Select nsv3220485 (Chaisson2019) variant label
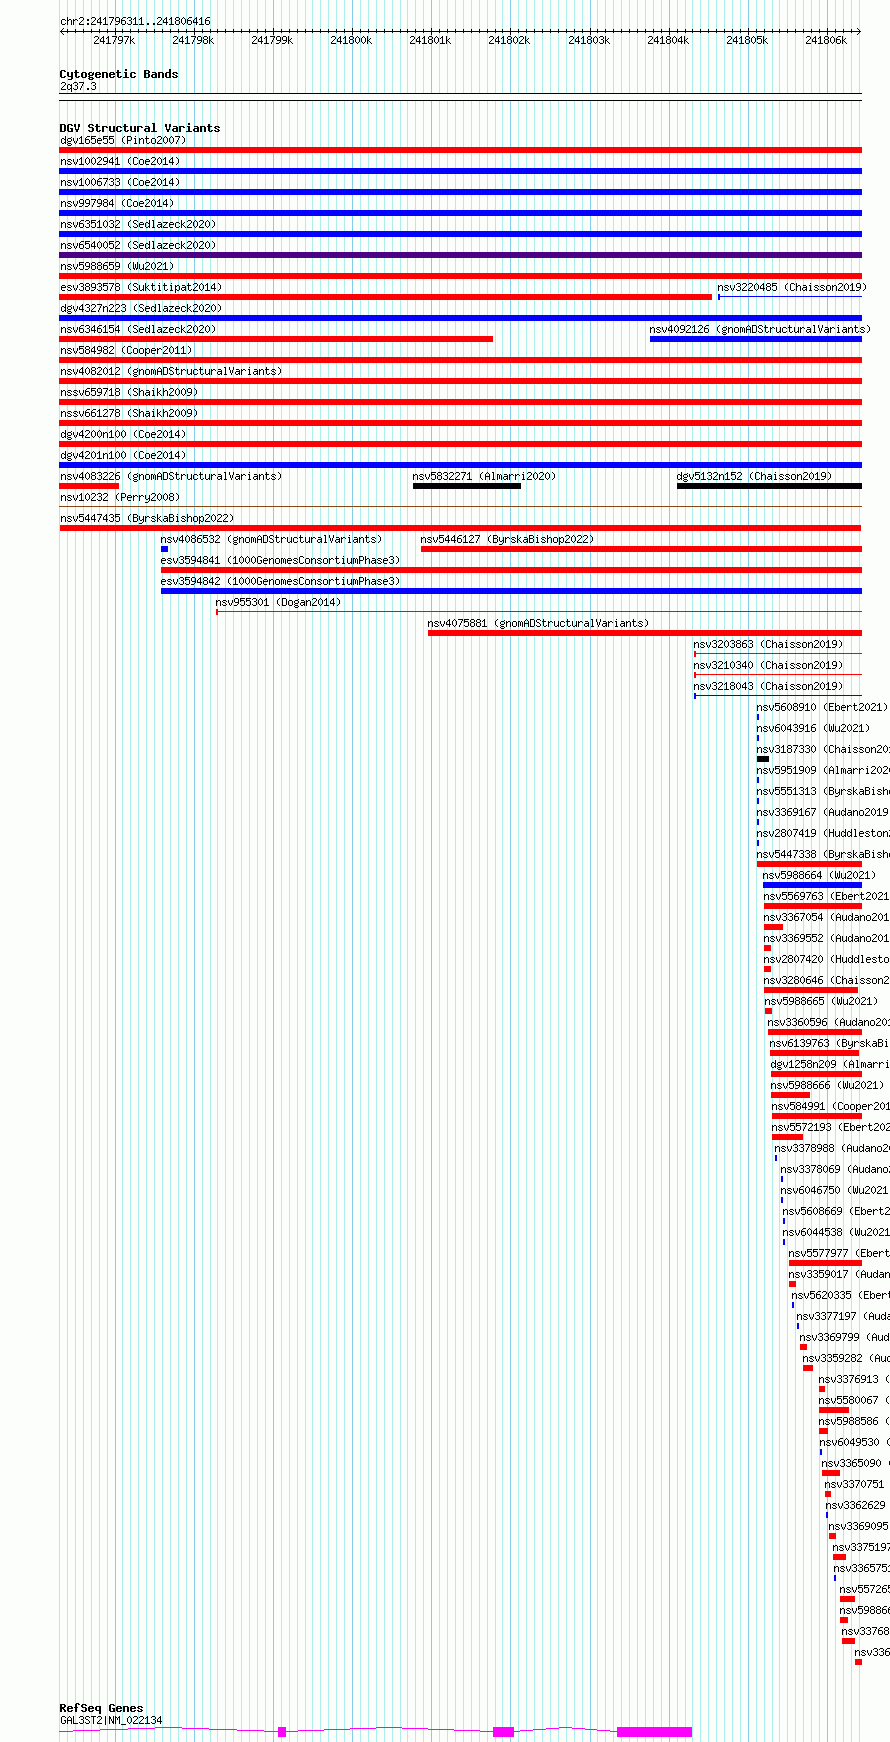890x1742 pixels. coord(792,288)
